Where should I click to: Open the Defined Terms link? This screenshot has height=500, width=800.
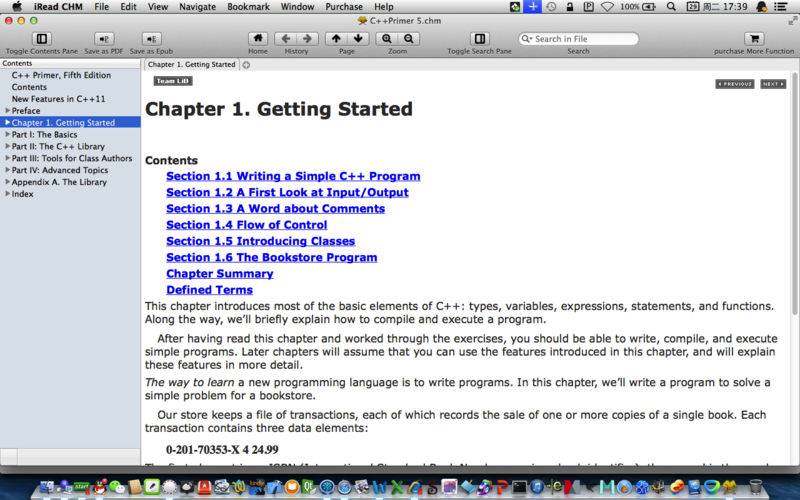(x=210, y=290)
